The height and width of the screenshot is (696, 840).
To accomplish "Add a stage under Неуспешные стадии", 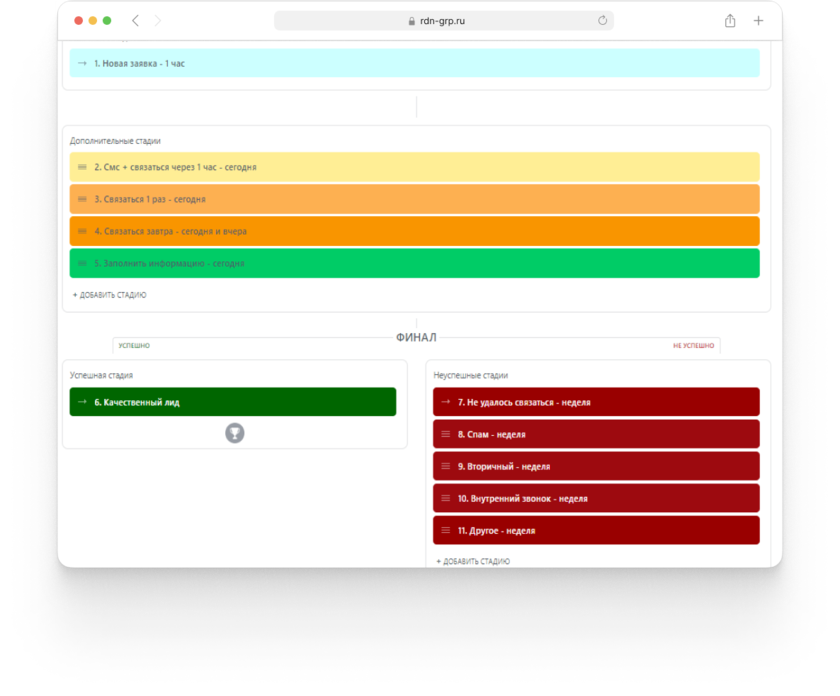I will 473,561.
